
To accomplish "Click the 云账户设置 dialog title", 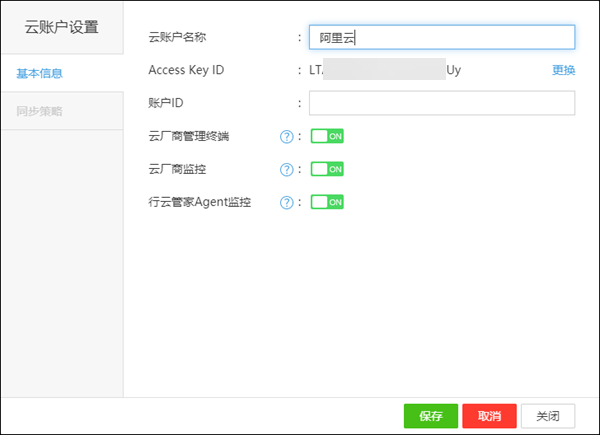I will (62, 27).
